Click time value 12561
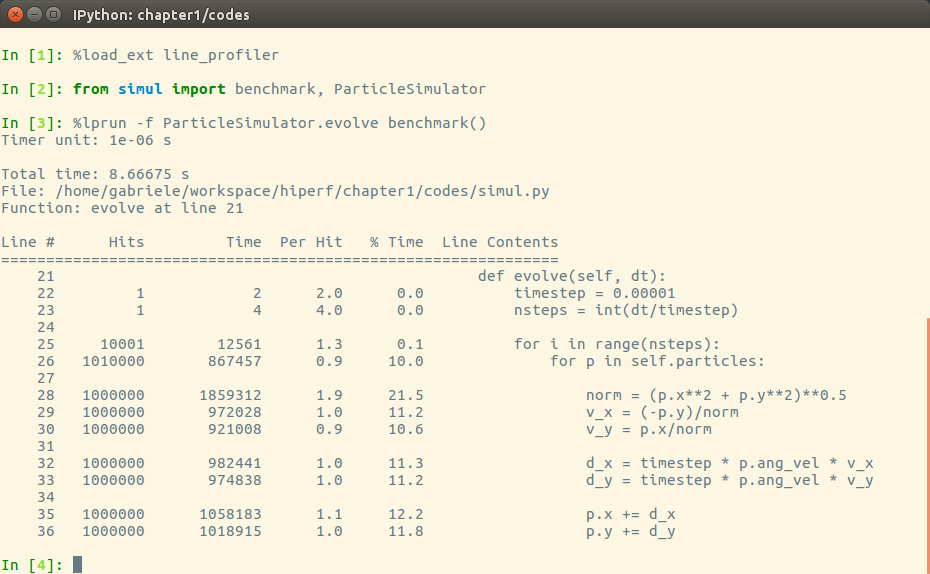The height and width of the screenshot is (574, 930). (239, 344)
